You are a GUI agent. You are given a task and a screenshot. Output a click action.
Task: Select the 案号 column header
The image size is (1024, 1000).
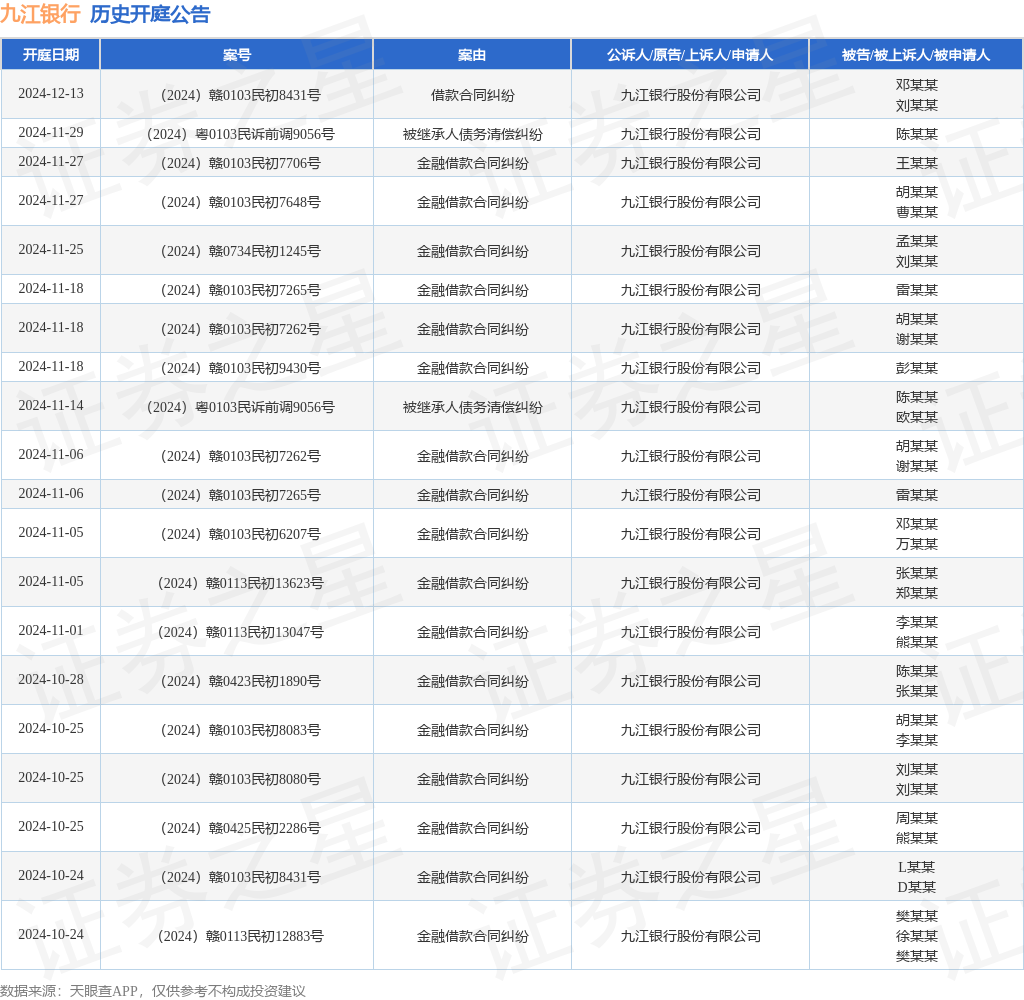point(237,55)
